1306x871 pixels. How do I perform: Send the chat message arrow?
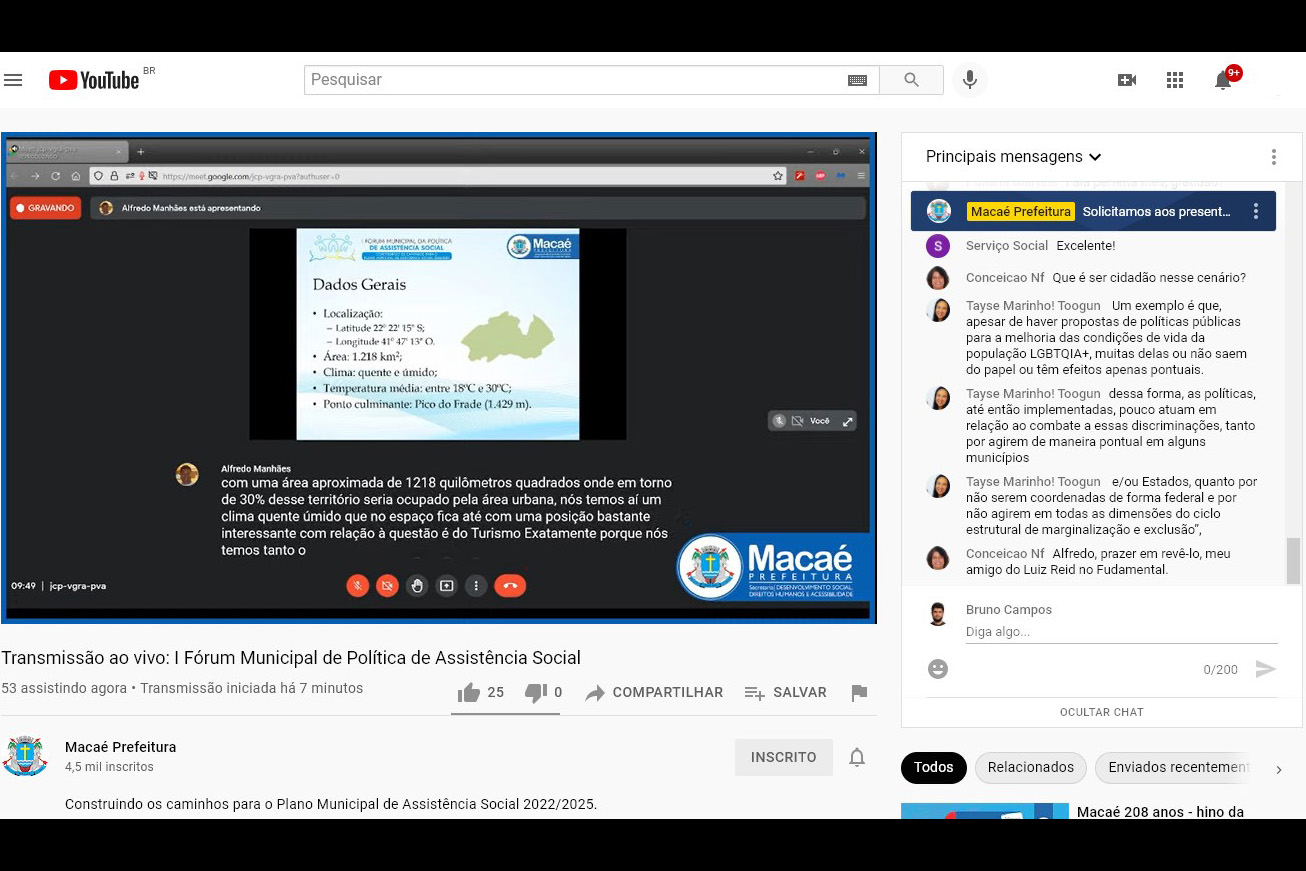coord(1266,669)
